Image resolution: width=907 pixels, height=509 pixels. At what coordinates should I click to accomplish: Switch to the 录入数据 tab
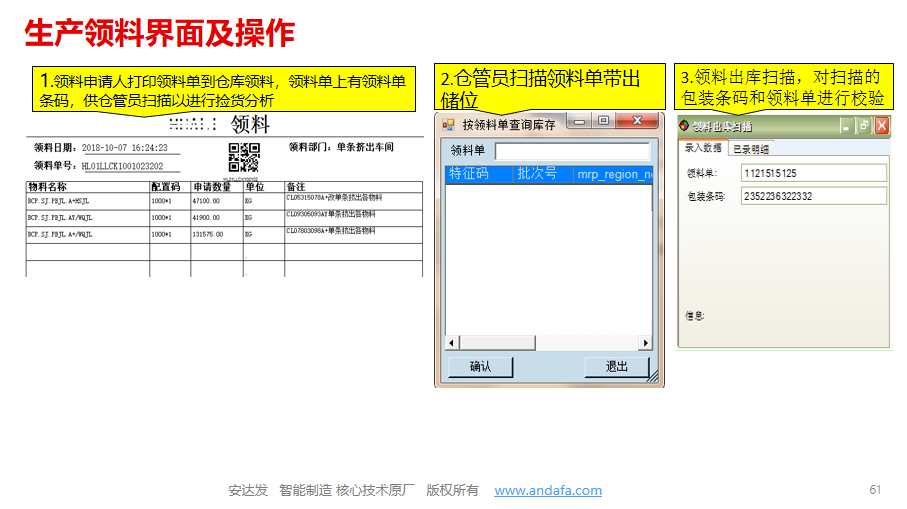(x=702, y=148)
